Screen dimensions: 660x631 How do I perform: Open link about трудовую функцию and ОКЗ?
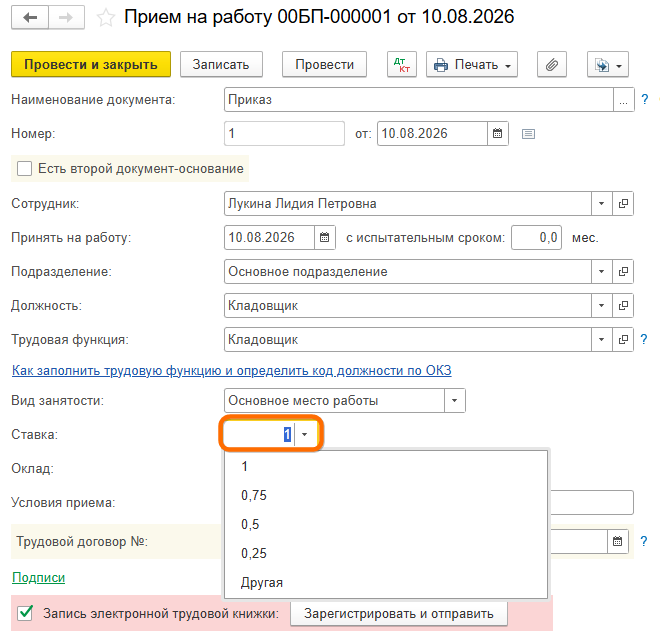pos(232,370)
